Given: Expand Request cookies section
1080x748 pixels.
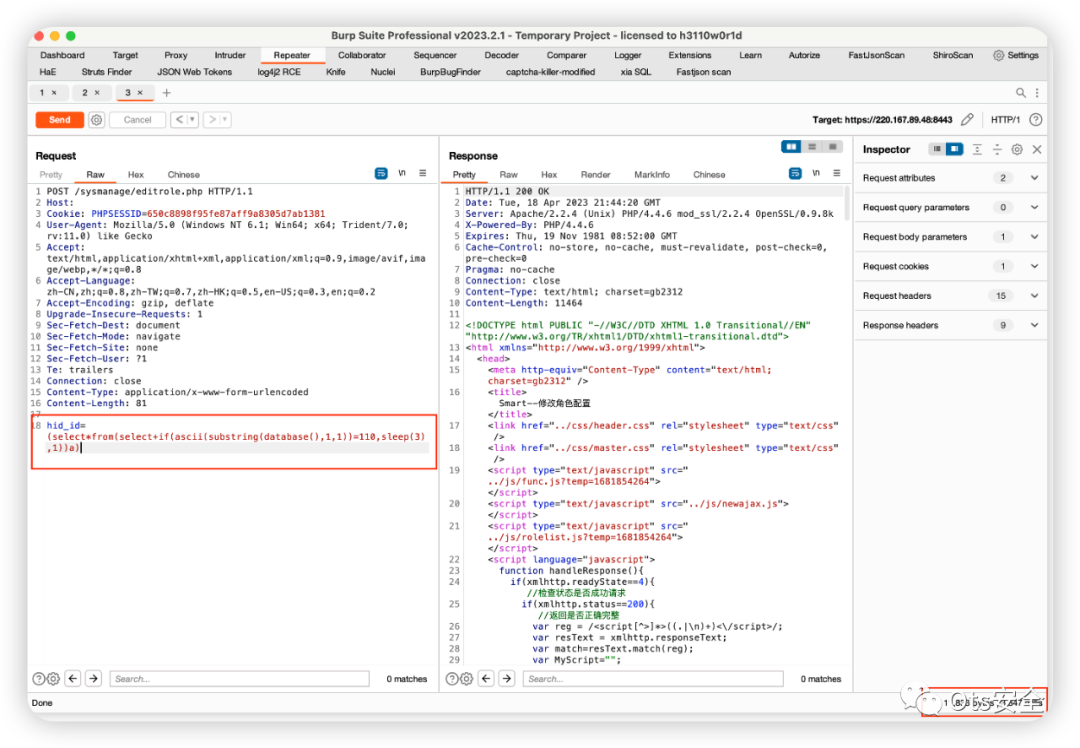Looking at the screenshot, I should pos(951,267).
